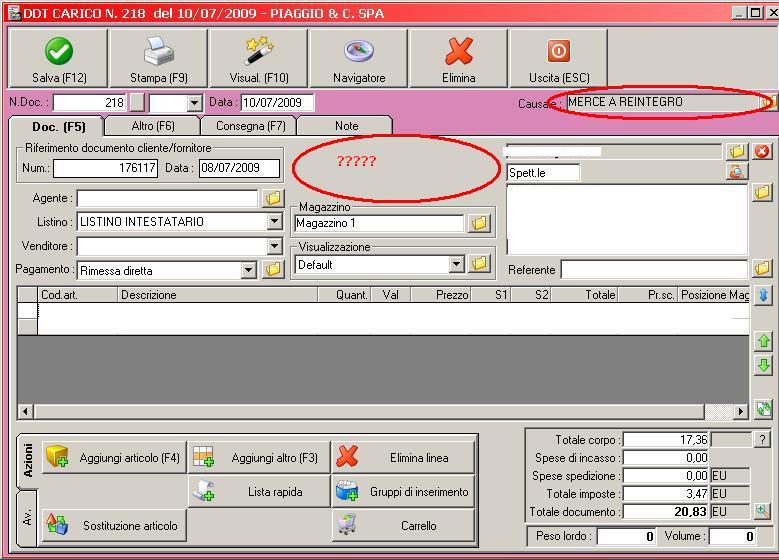Open folder icon next to Visualizzazione Default
Viewport: 779px width, 560px height.
tap(479, 264)
